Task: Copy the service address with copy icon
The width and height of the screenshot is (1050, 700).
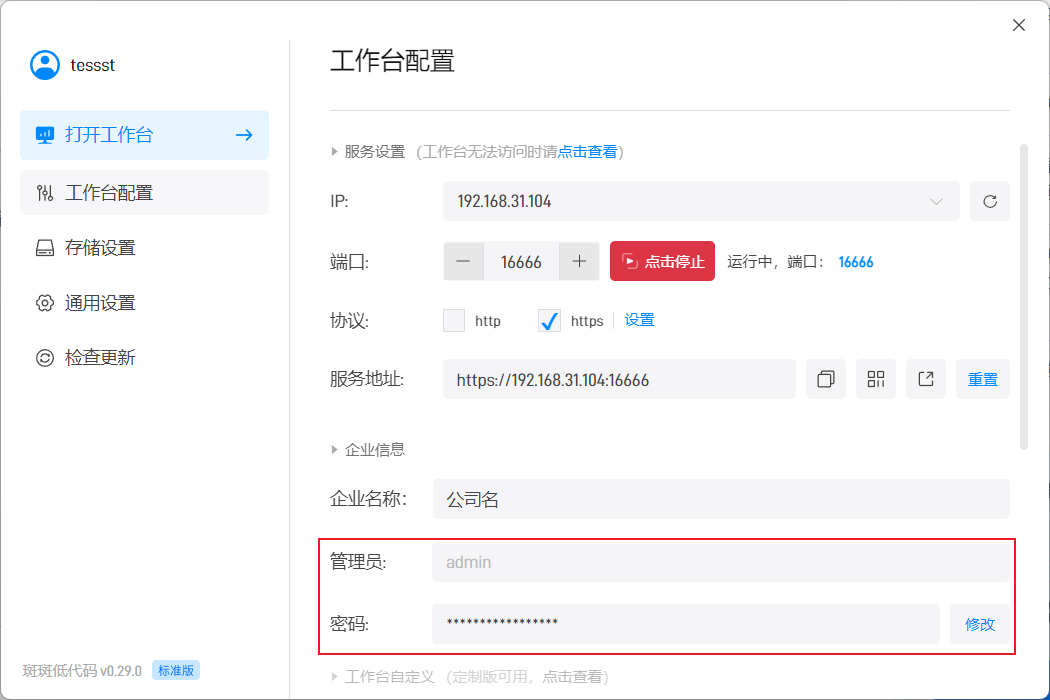Action: pos(826,379)
